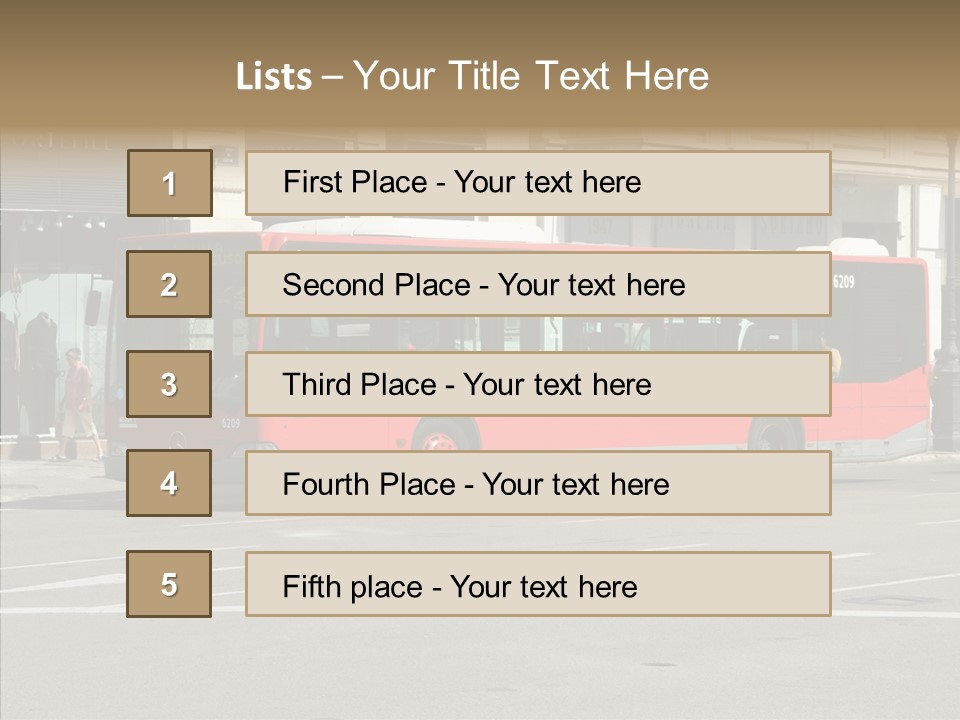Click the bus number 6209
The width and height of the screenshot is (960, 720).
pos(844,282)
